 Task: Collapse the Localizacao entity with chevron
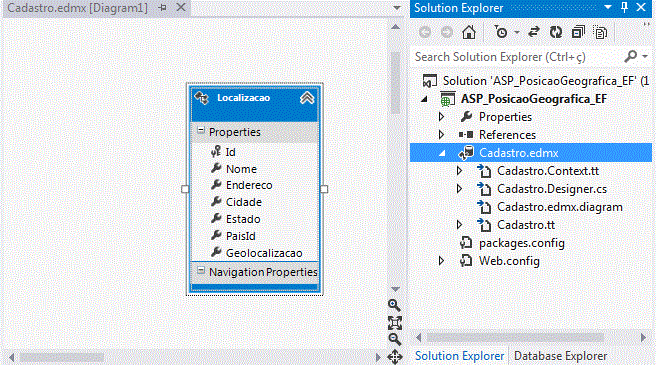(307, 98)
